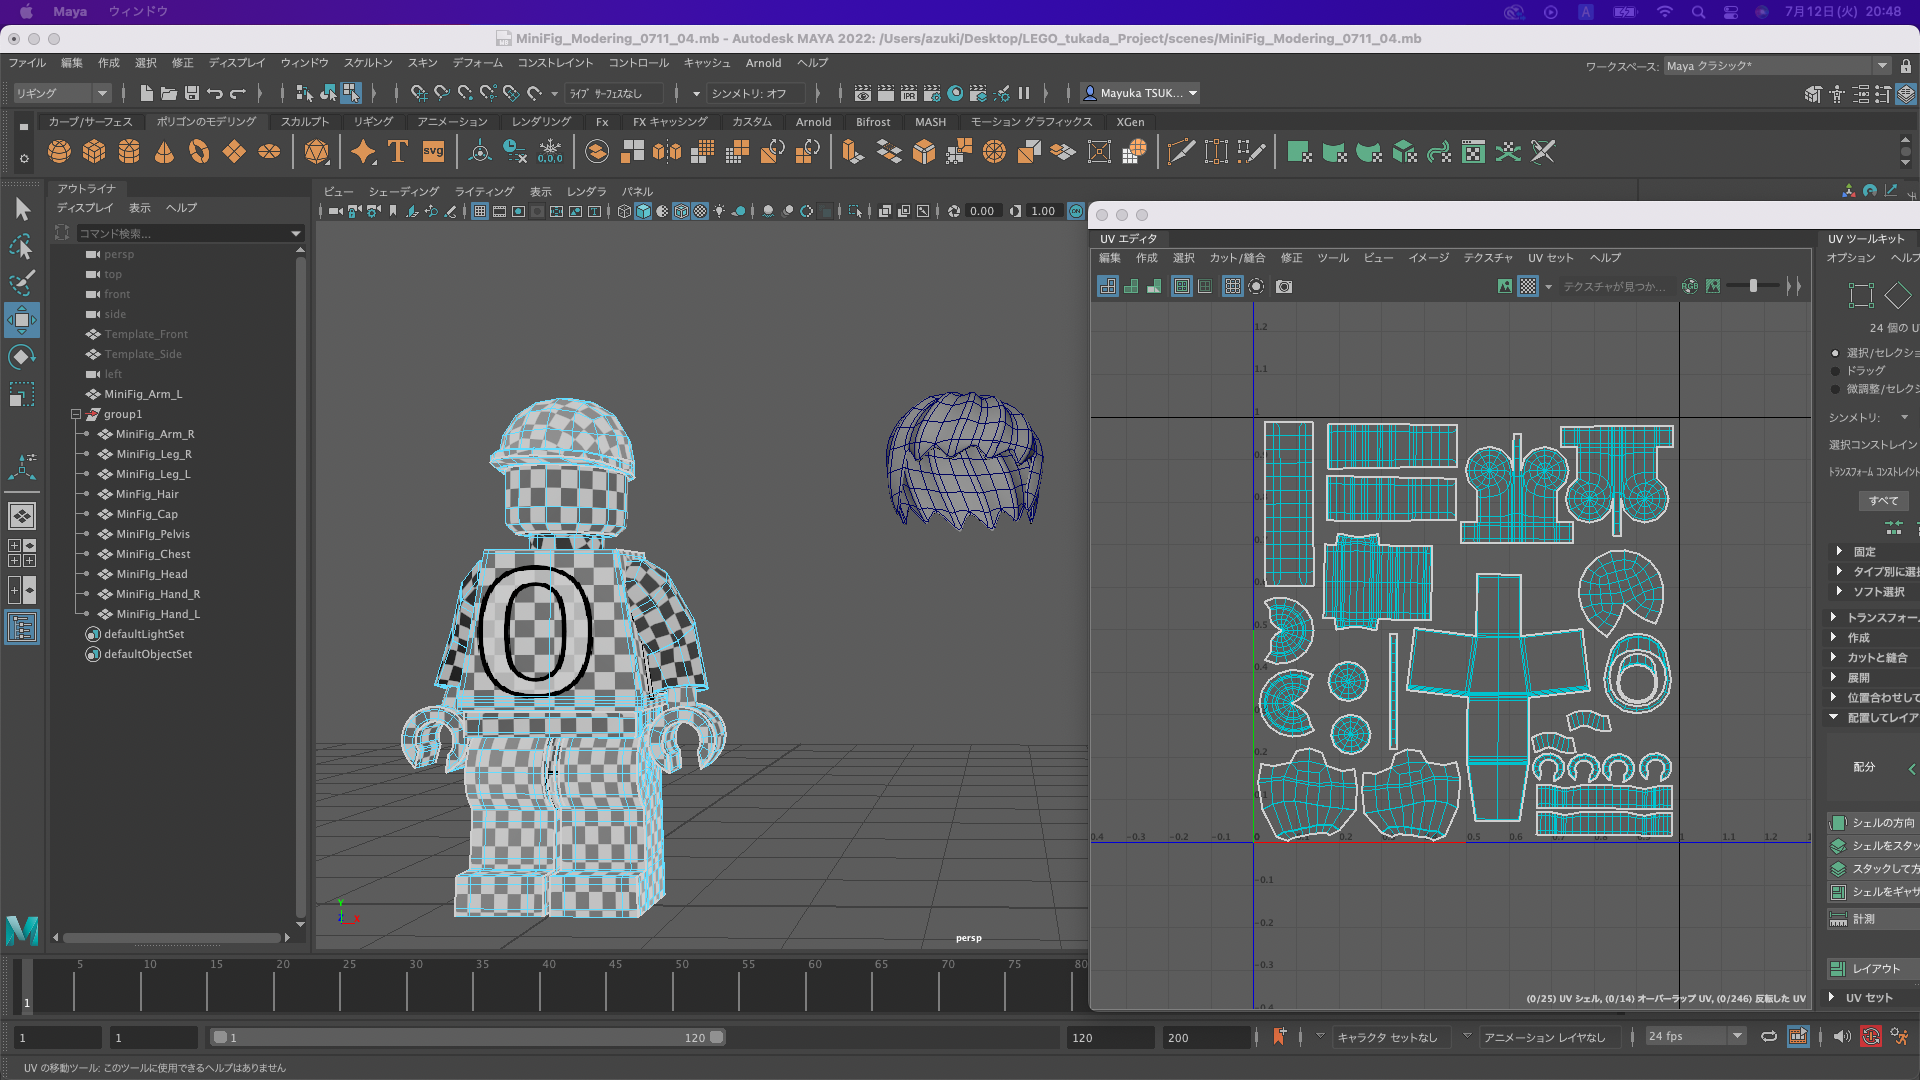Select 微調整/セレクション radio option
The width and height of the screenshot is (1920, 1080).
[1835, 389]
